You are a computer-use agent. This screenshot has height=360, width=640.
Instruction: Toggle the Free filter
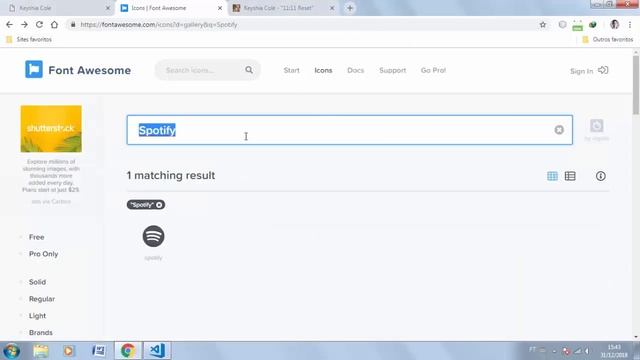36,237
